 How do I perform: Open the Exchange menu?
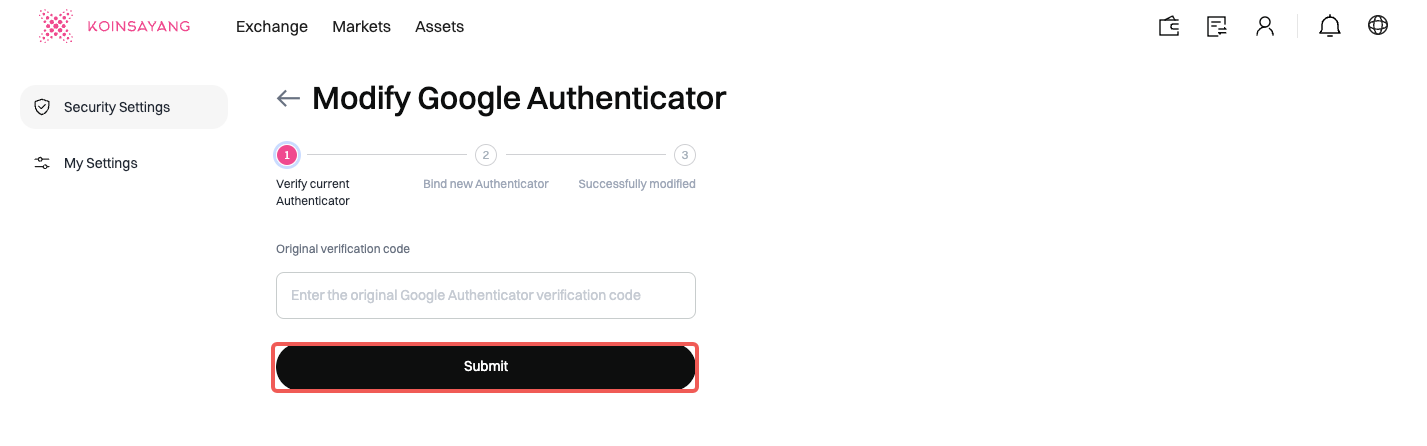(272, 27)
